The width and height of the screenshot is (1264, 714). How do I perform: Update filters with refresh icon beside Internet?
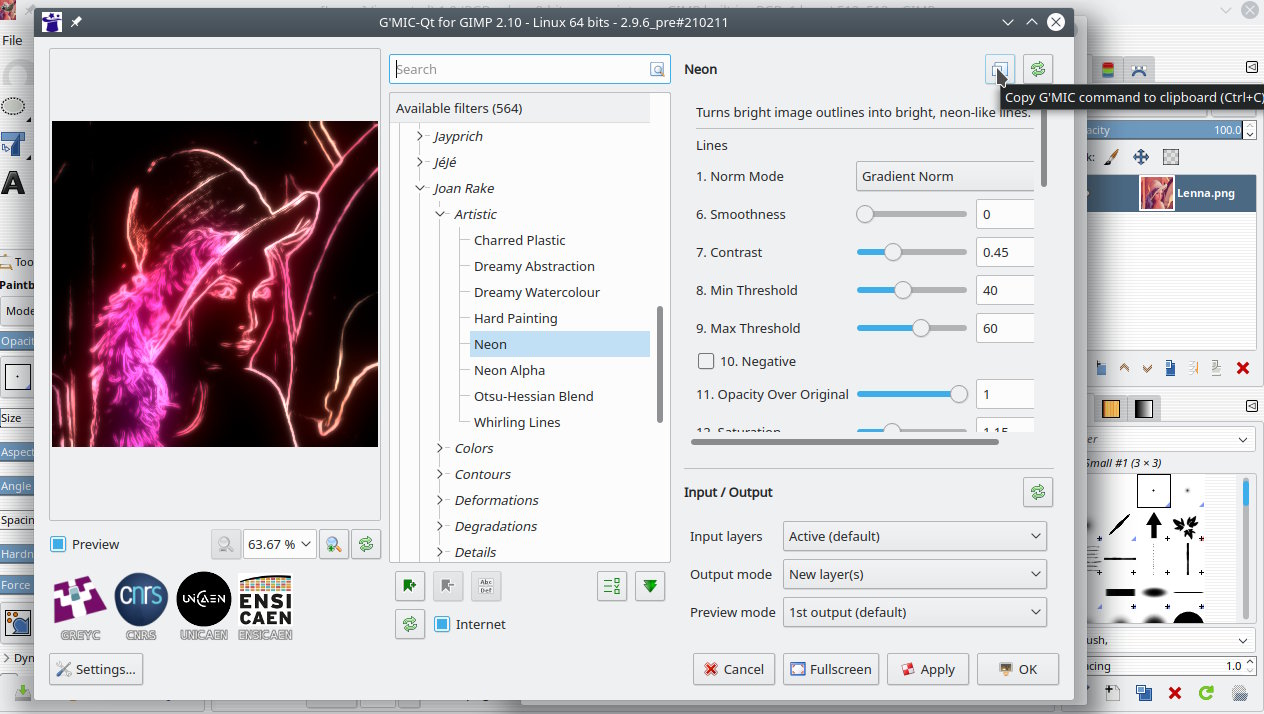[410, 624]
